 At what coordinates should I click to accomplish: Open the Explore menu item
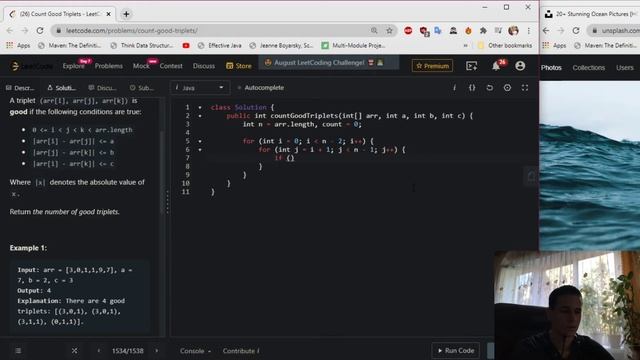[73, 66]
